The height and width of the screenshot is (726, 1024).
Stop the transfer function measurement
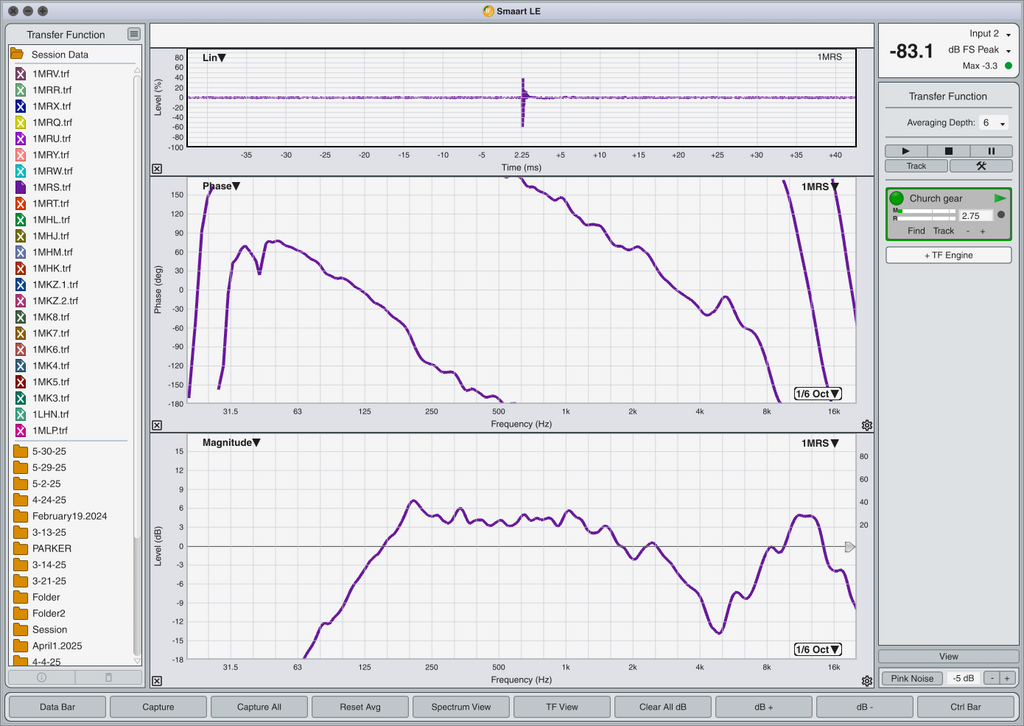948,151
